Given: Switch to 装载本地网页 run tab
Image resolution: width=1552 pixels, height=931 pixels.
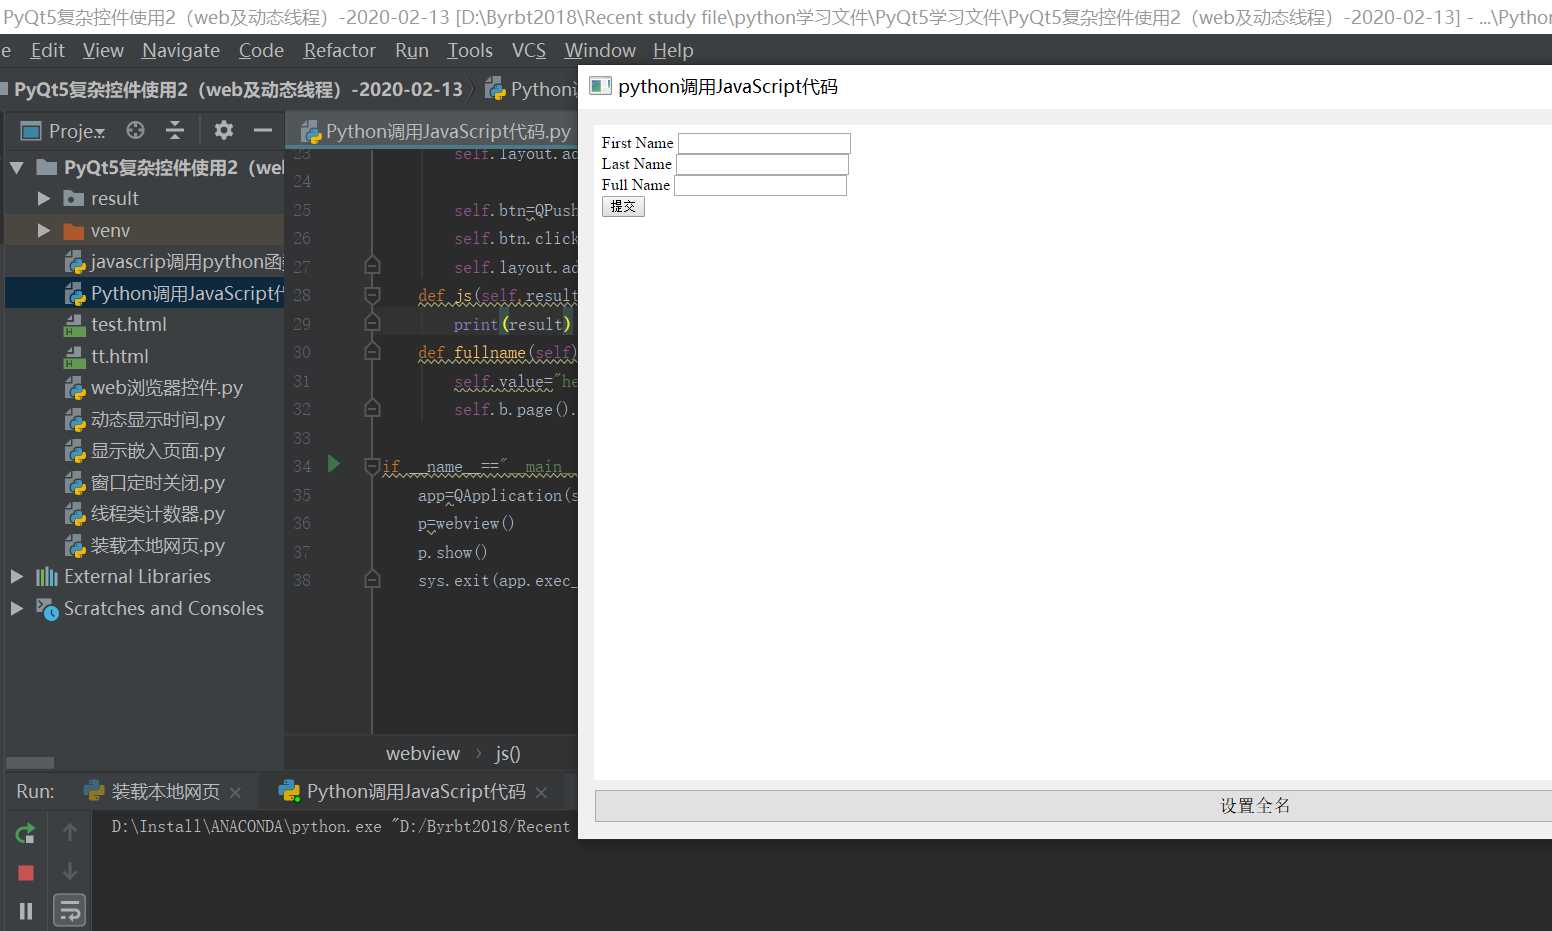Looking at the screenshot, I should point(164,792).
